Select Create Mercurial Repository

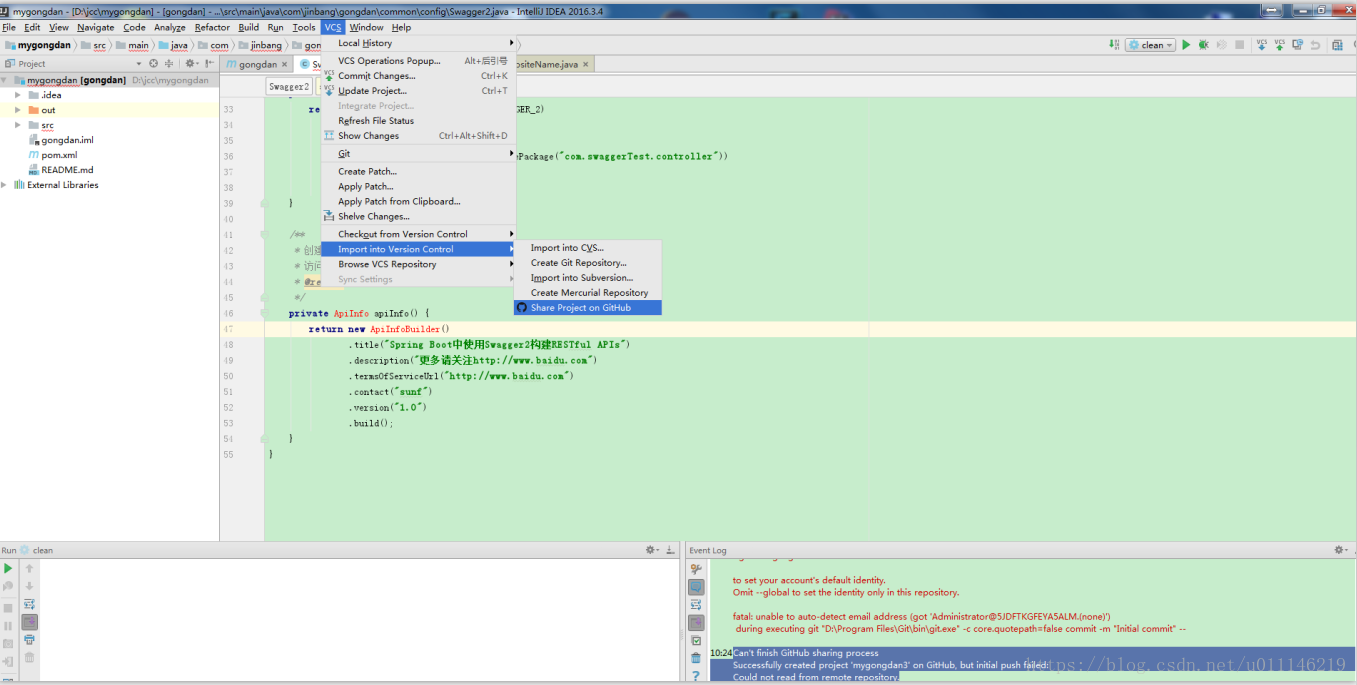pos(587,293)
